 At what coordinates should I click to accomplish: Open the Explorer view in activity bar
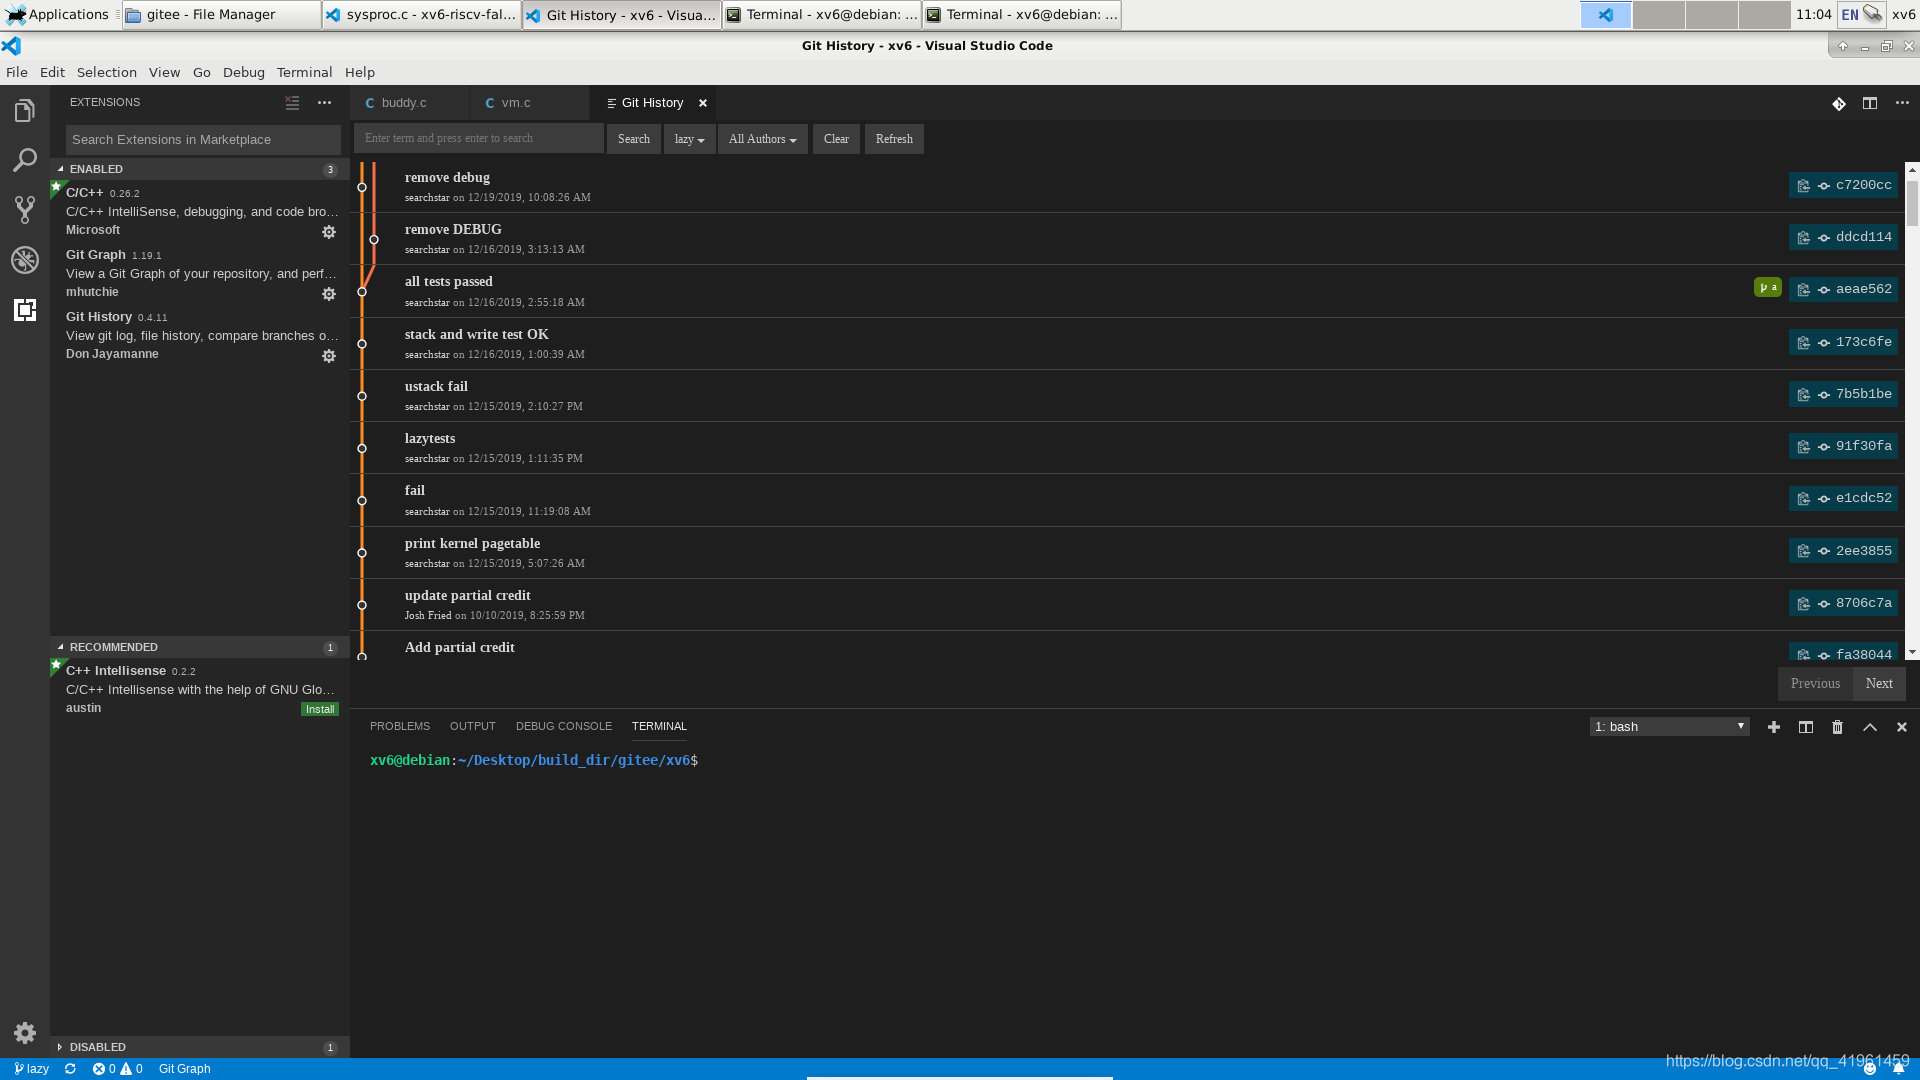25,110
